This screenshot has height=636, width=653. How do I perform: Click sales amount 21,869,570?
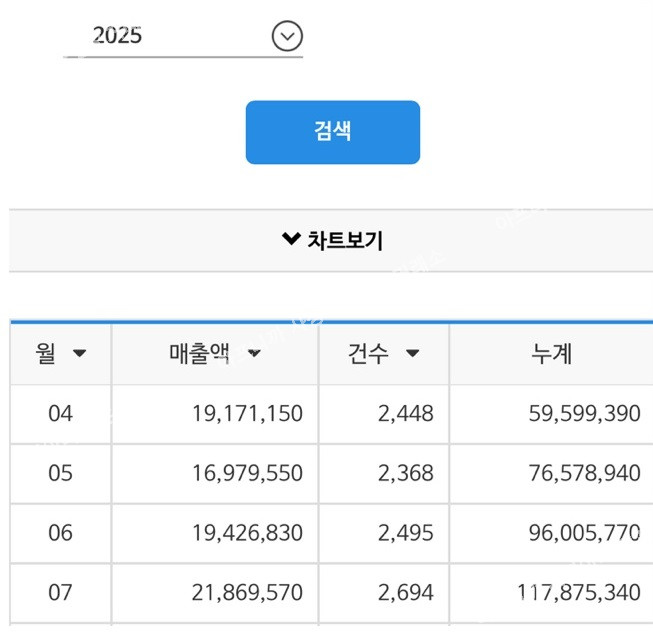tap(247, 593)
